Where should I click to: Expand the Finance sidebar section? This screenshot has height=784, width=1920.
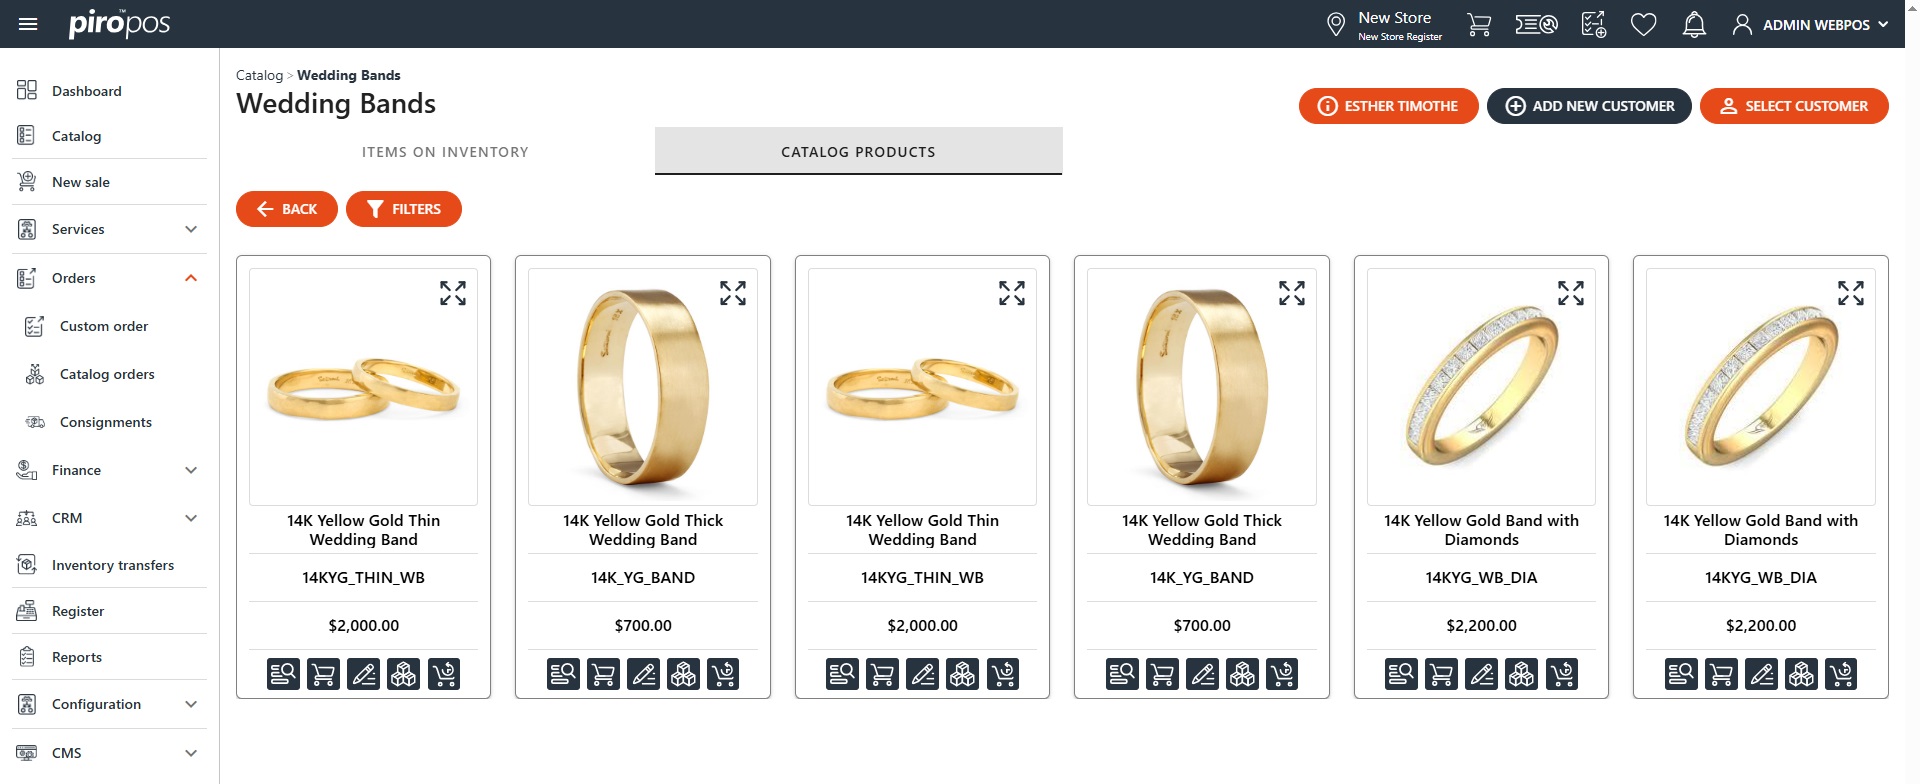pos(191,470)
